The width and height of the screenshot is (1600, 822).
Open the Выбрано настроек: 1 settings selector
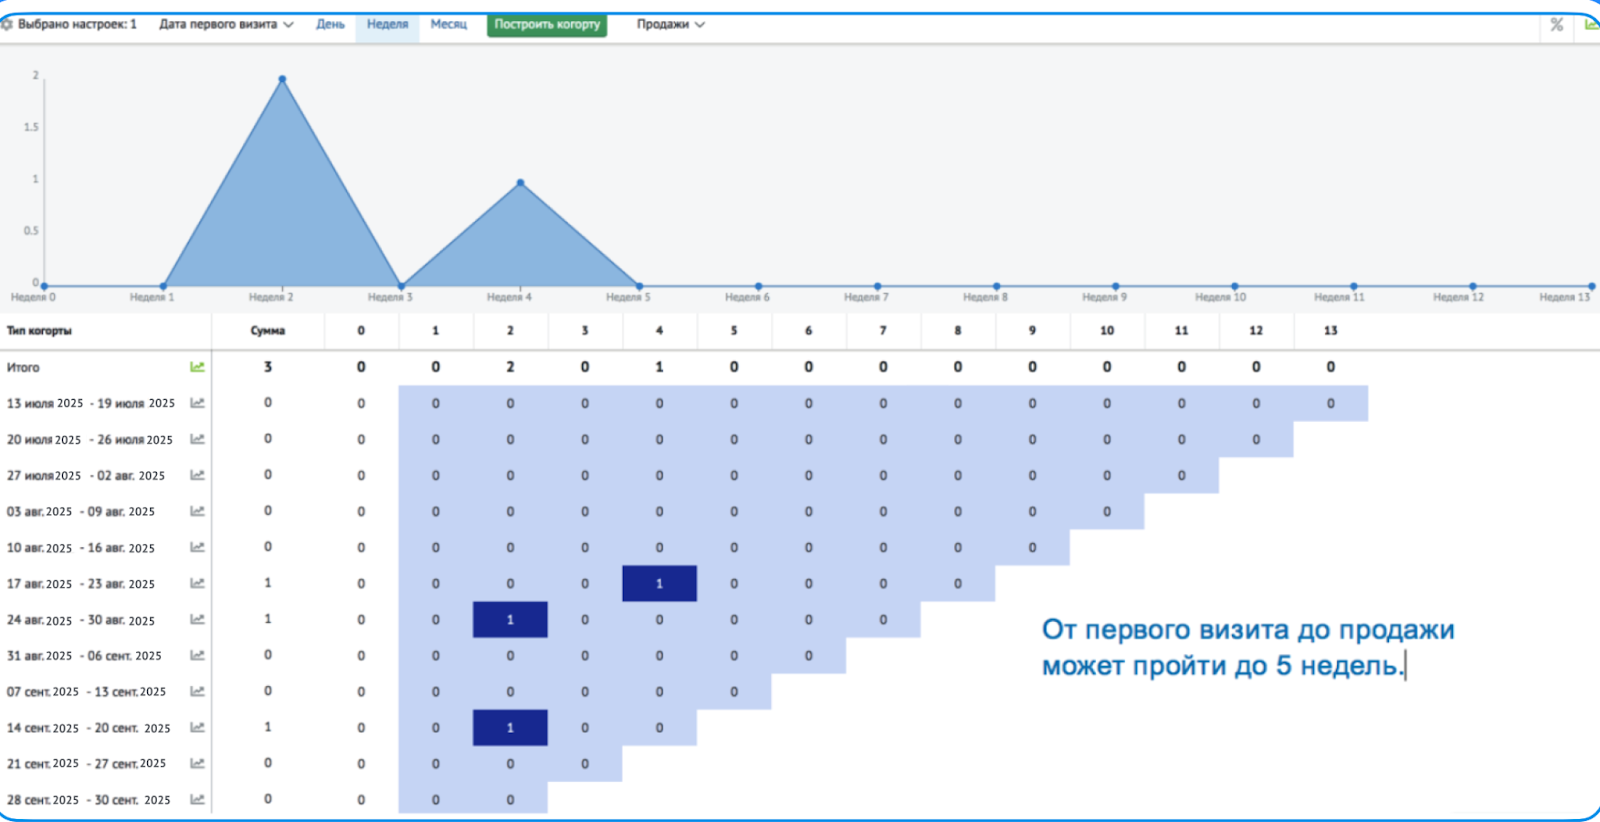coord(77,24)
